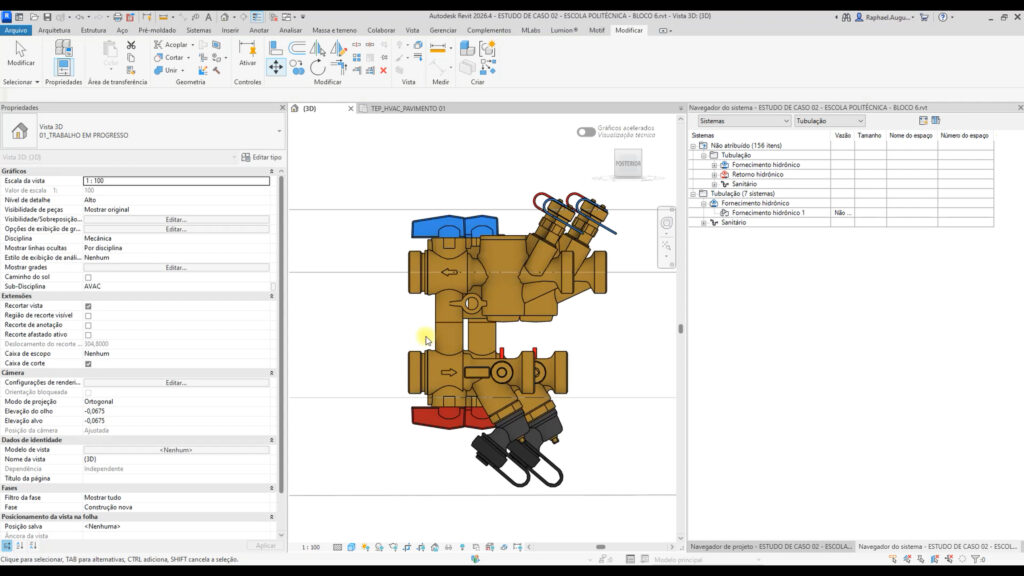The width and height of the screenshot is (1024, 576).
Task: Select Fornecimento hidrônico 1 tree row
Action: (768, 213)
